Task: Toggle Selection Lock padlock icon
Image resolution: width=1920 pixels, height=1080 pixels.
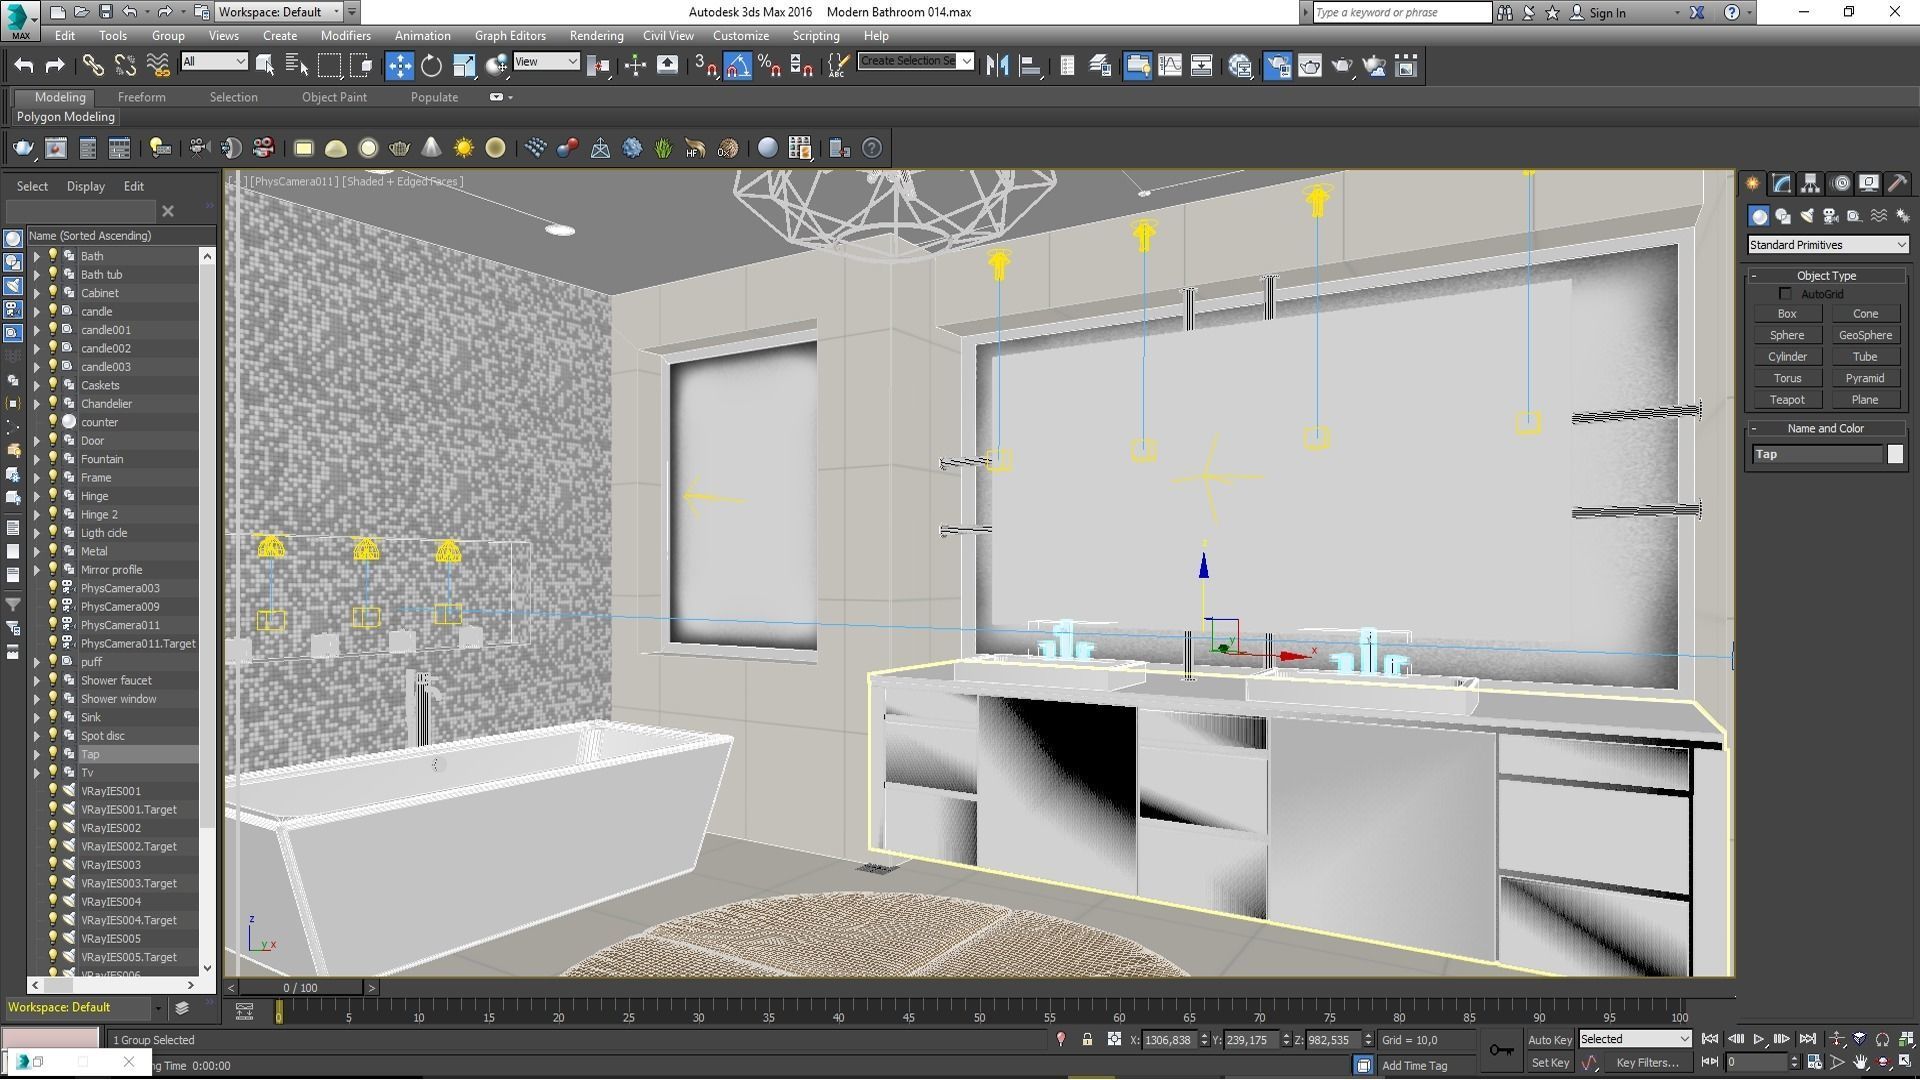Action: (x=1087, y=1040)
